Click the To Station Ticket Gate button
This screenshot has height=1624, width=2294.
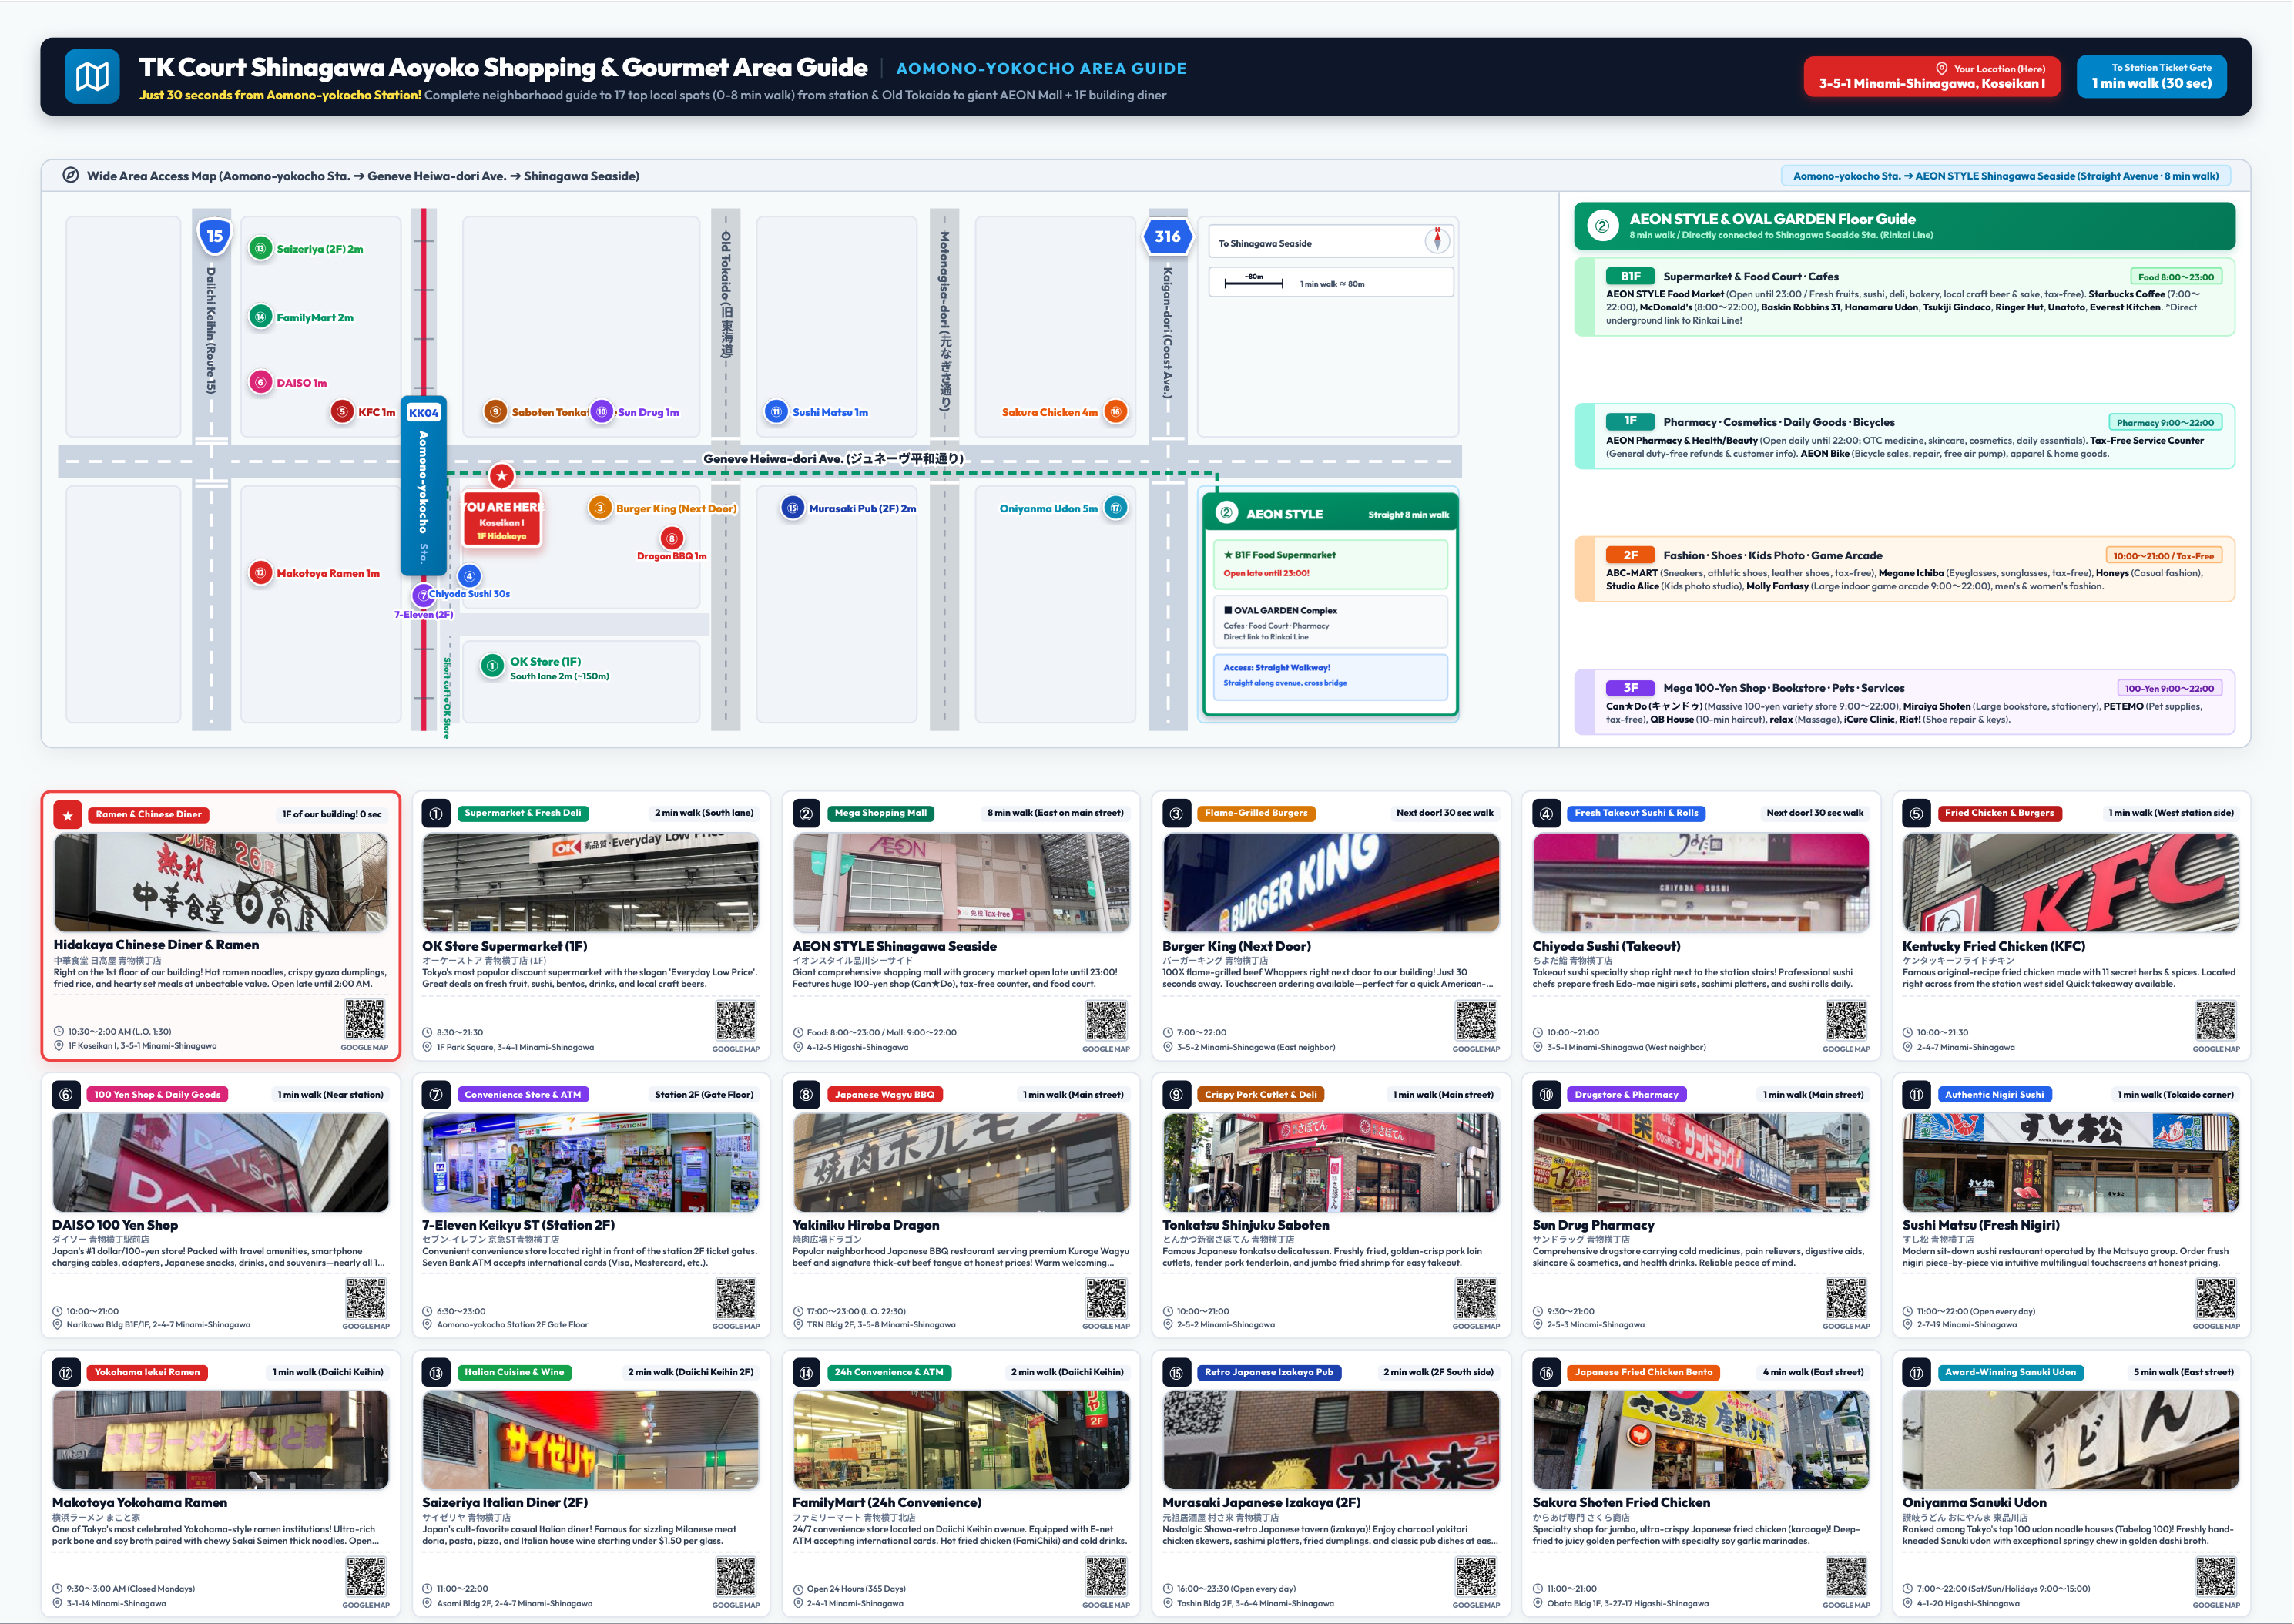(2151, 76)
